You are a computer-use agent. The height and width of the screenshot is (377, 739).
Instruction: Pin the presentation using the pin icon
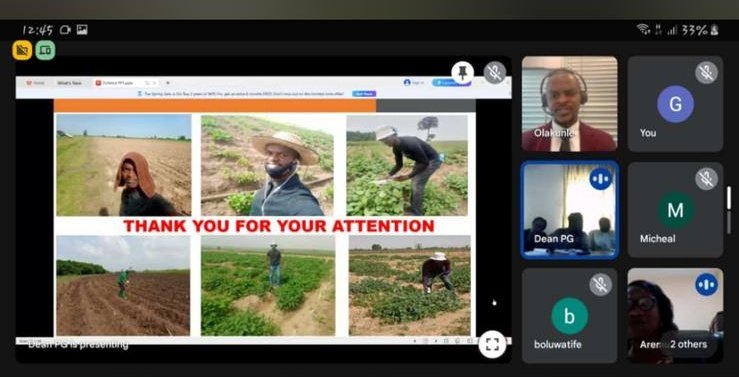coord(462,73)
